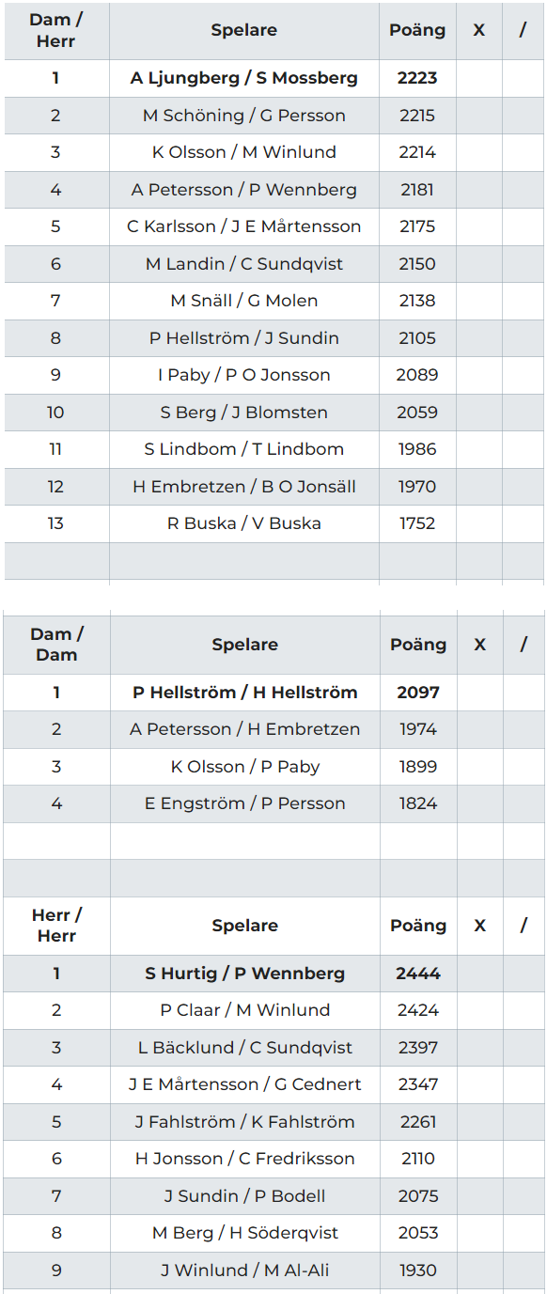Viewport: 547px width, 1294px height.
Task: Select the 'R Buska / V Buska' cell
Action: pyautogui.click(x=244, y=523)
